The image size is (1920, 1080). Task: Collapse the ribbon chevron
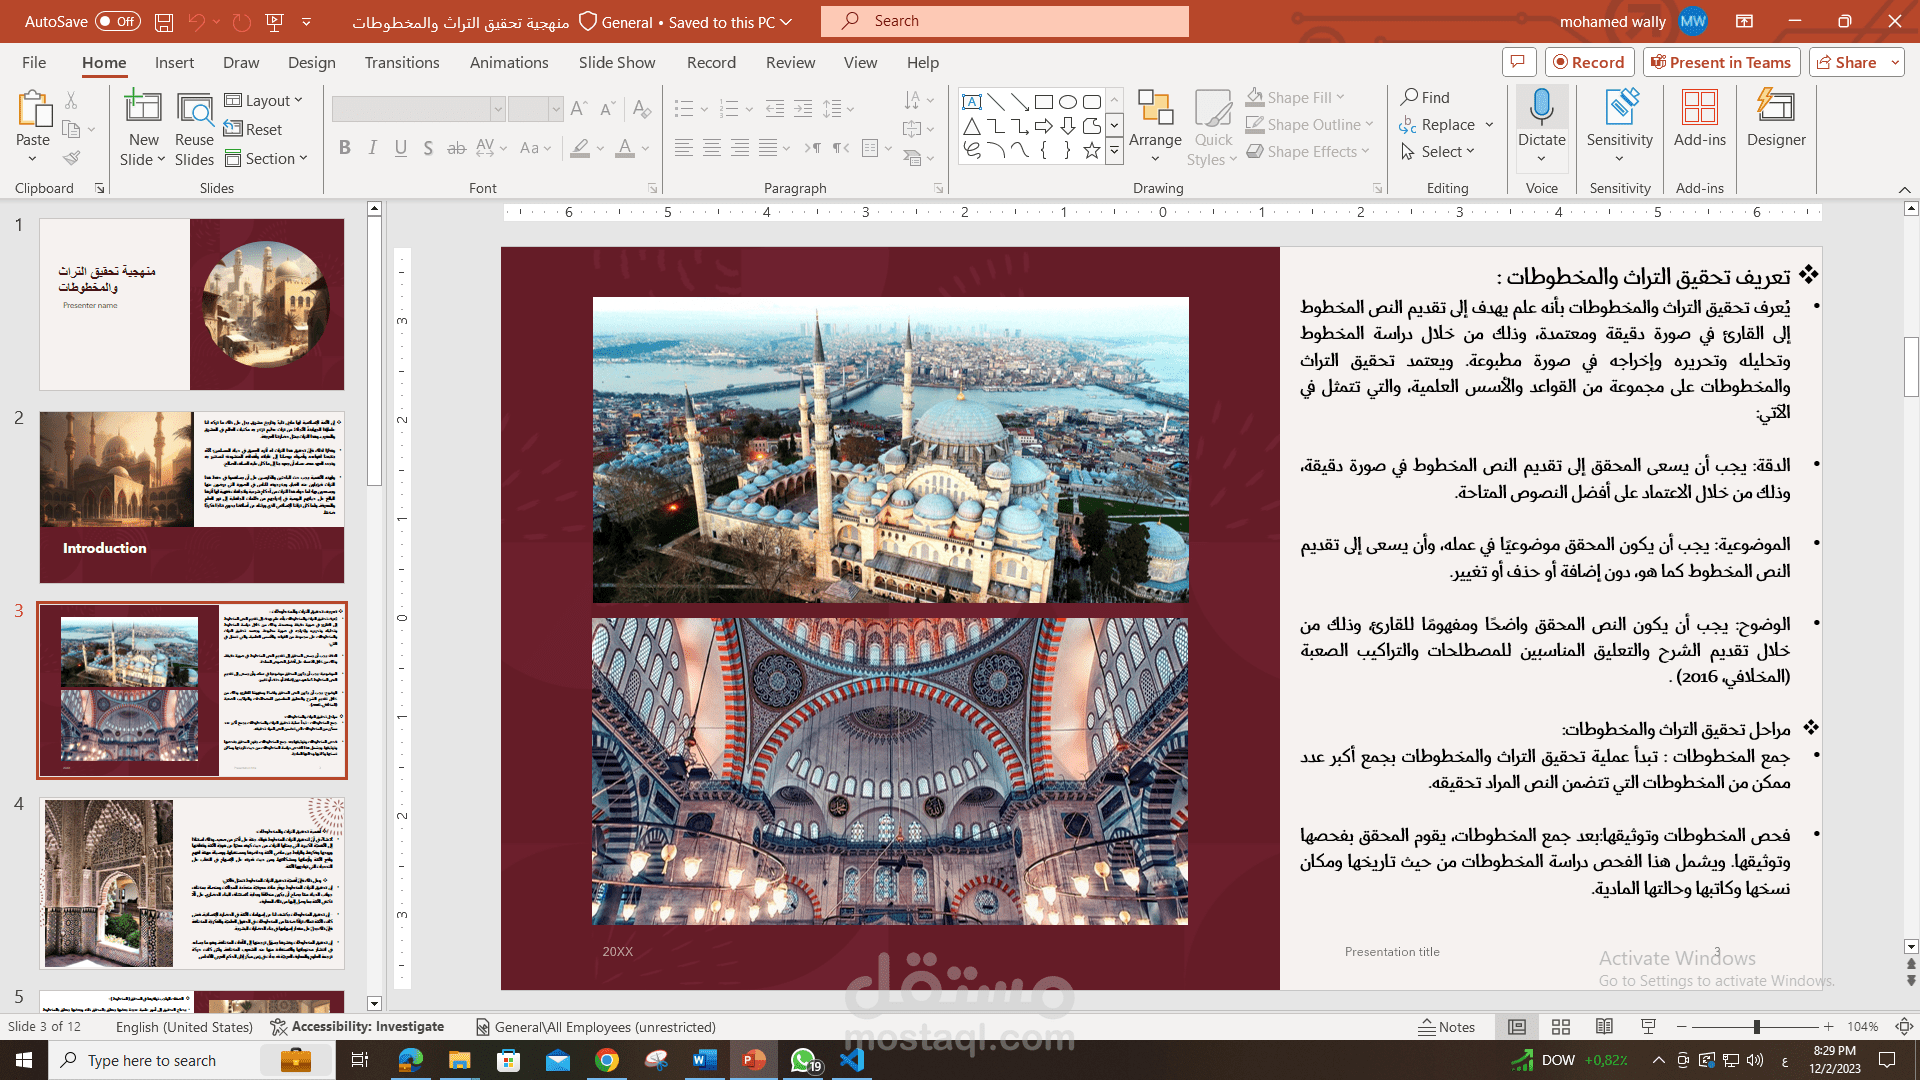click(1904, 189)
